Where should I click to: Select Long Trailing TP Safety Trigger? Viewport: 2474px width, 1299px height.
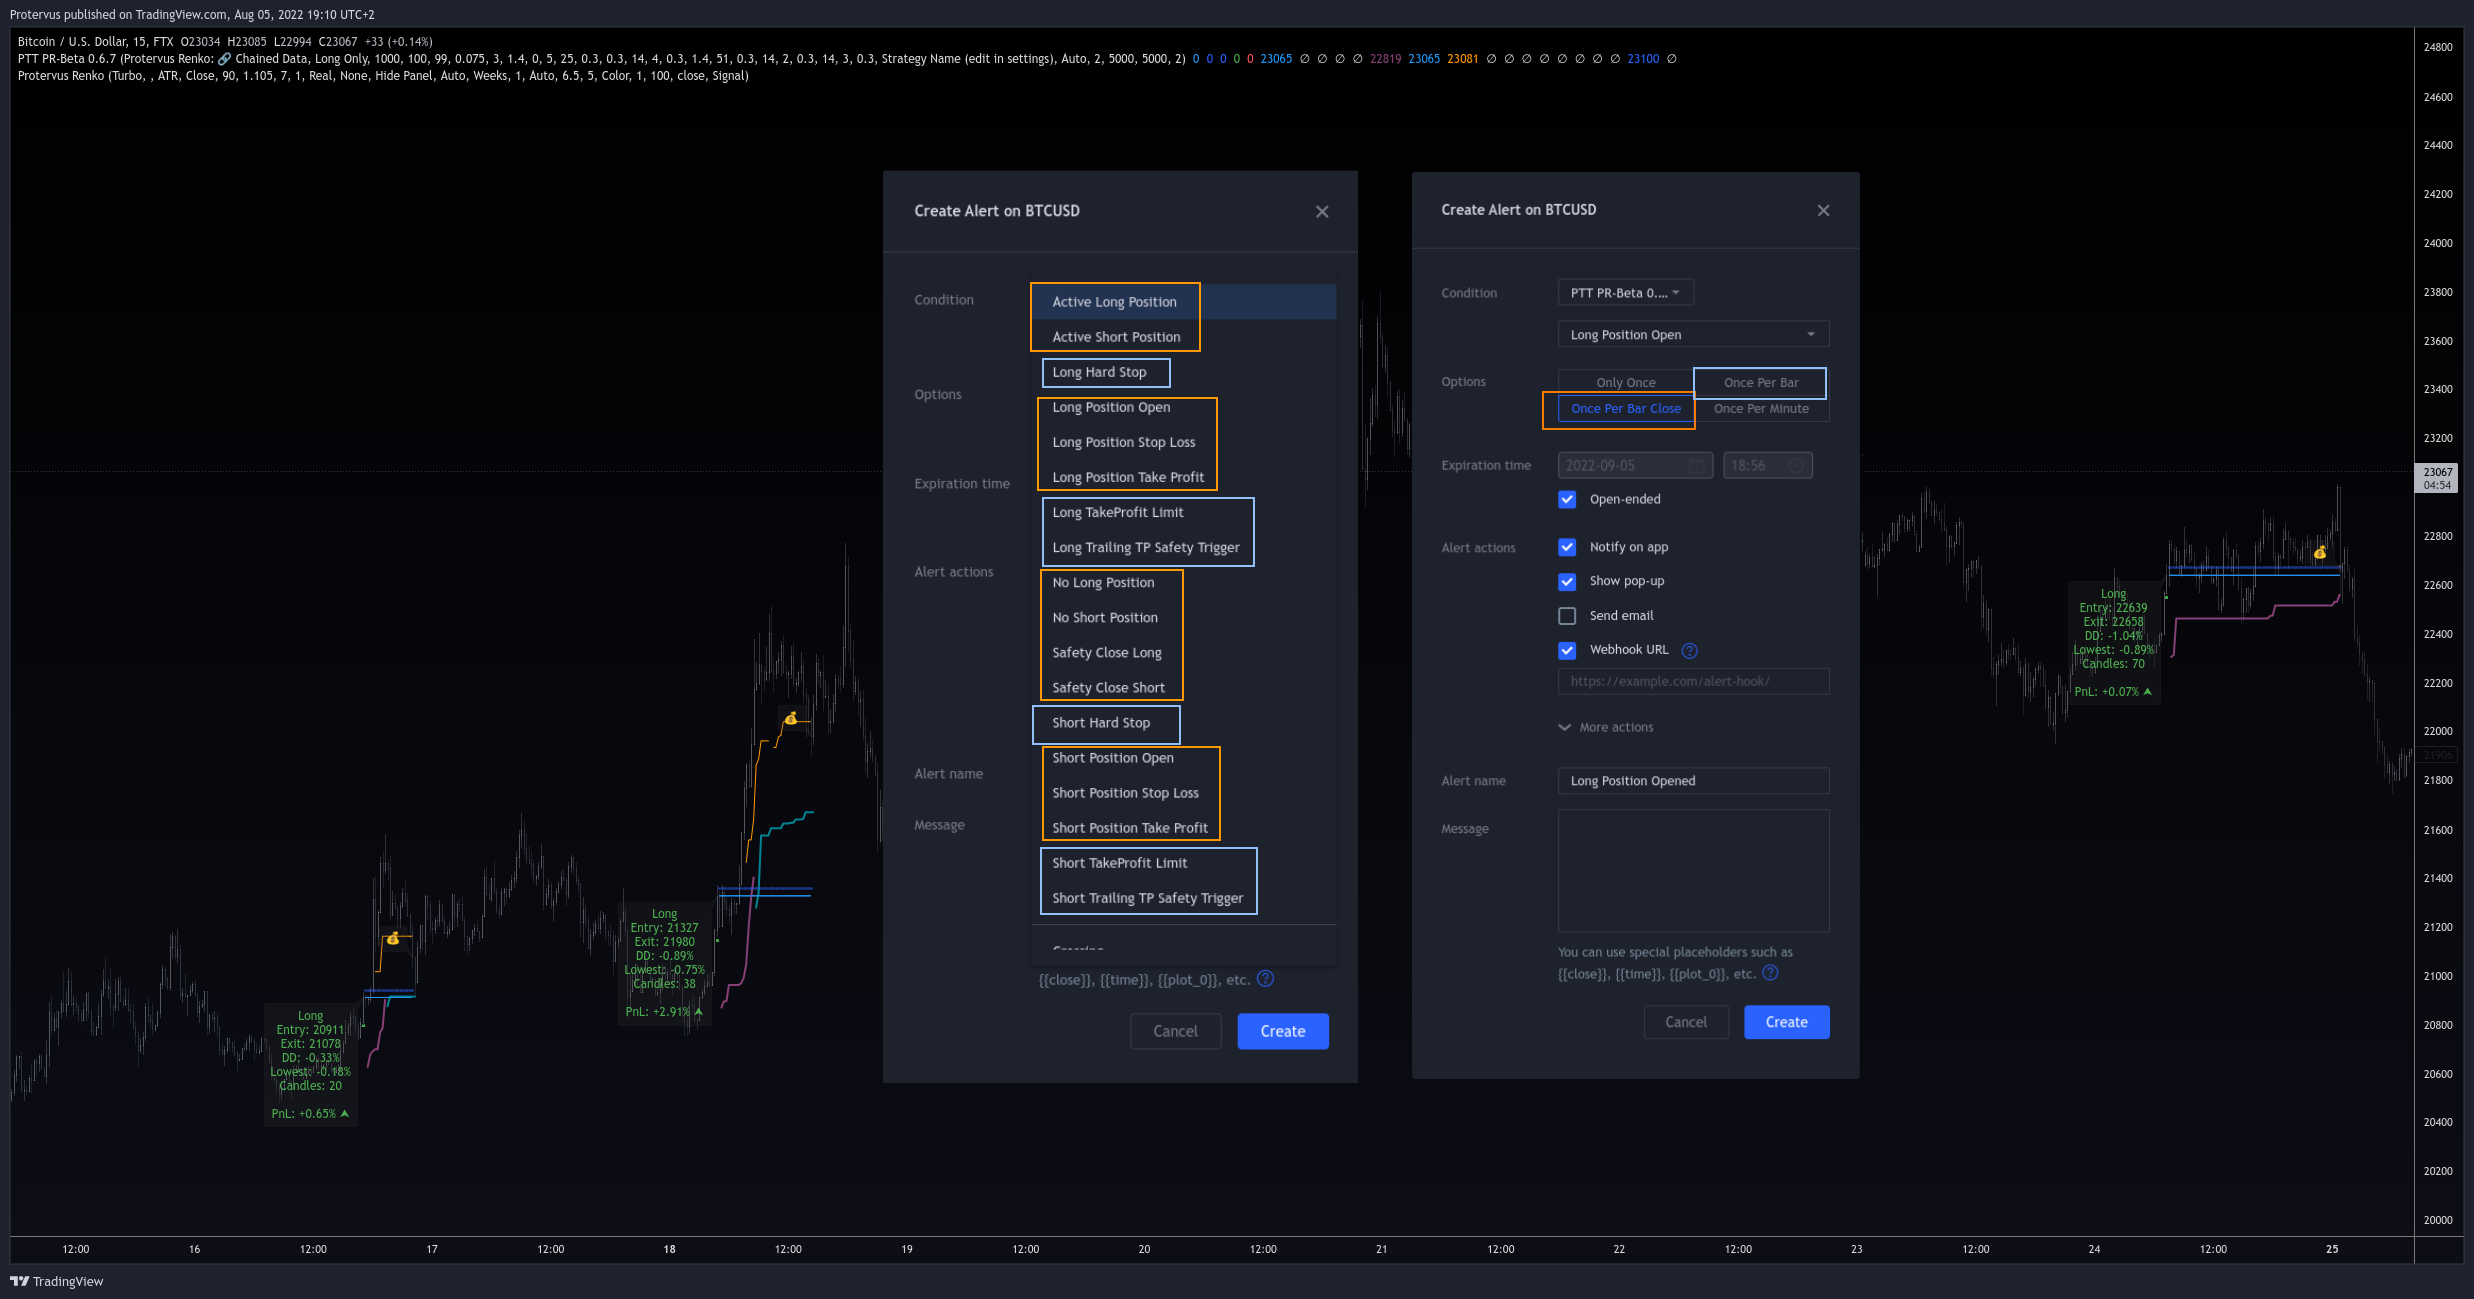tap(1184, 547)
